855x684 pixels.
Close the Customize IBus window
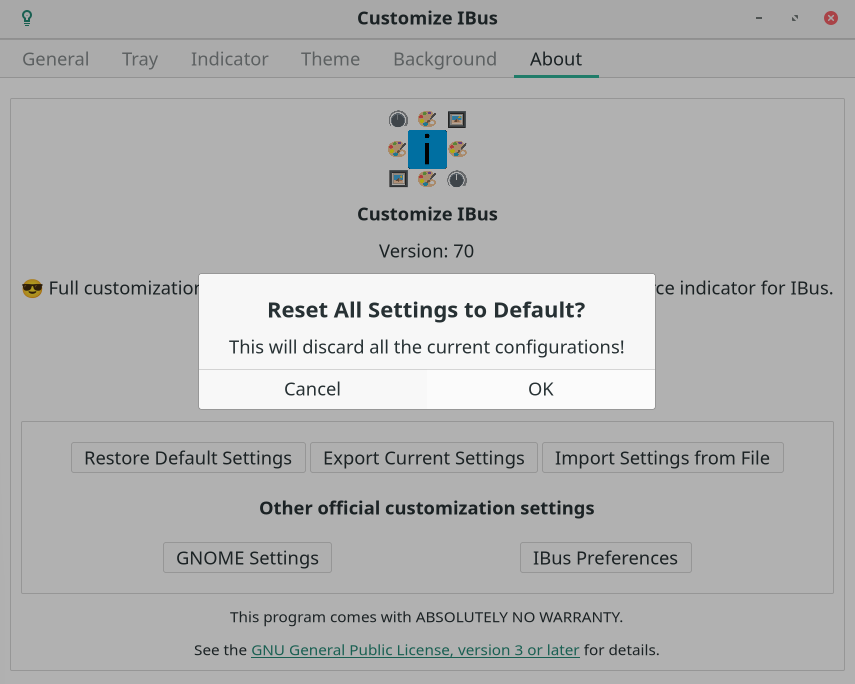[x=830, y=18]
